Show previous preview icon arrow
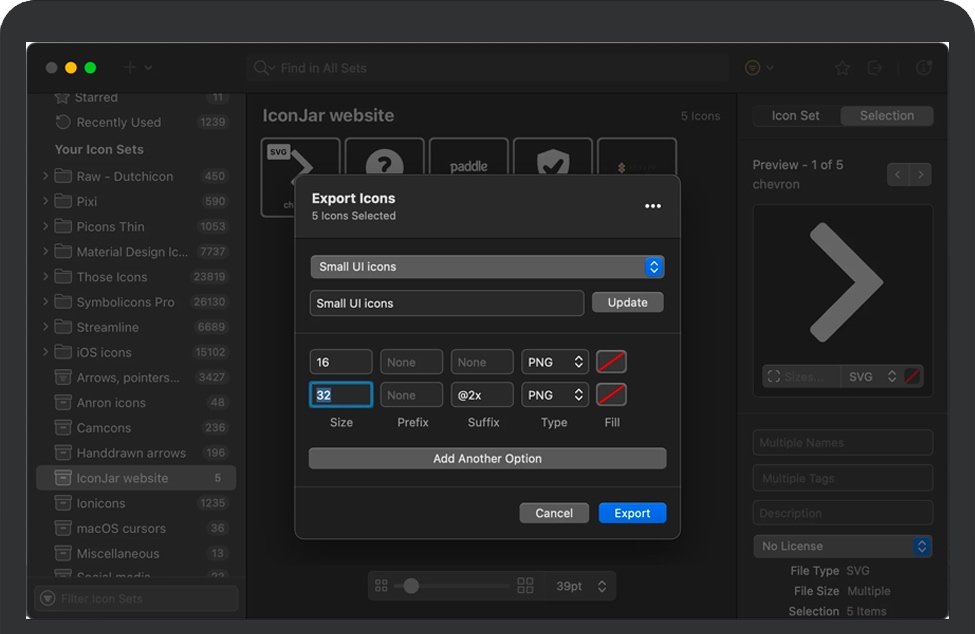This screenshot has height=634, width=975. coord(898,175)
